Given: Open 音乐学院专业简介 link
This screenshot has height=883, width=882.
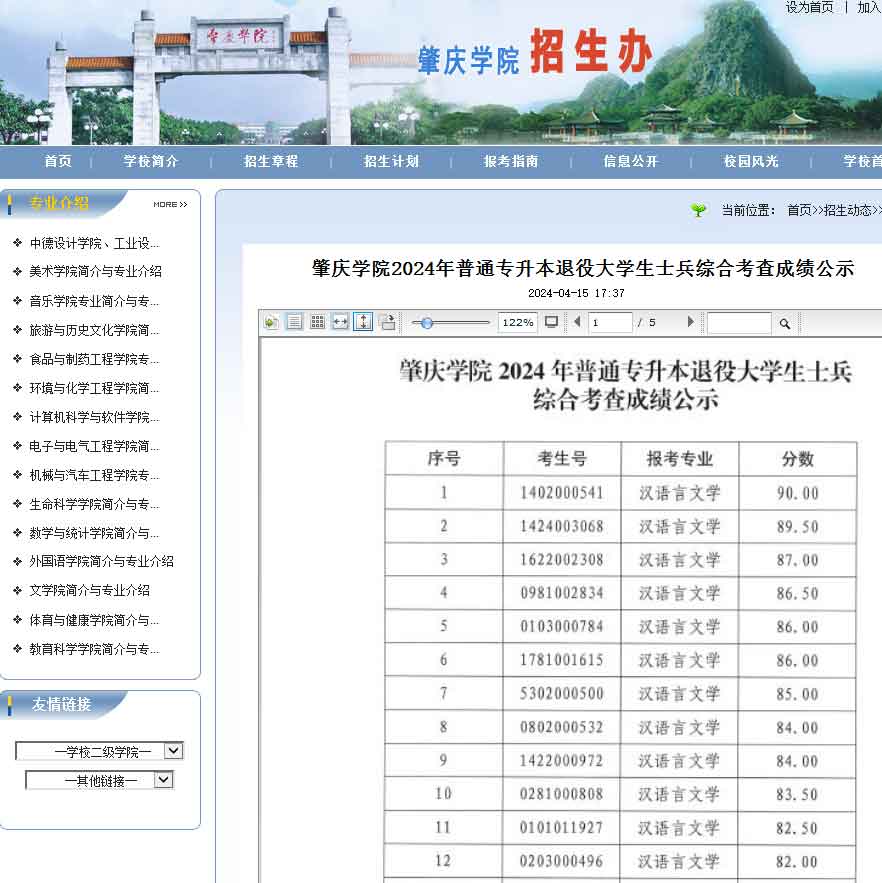Looking at the screenshot, I should pyautogui.click(x=94, y=301).
